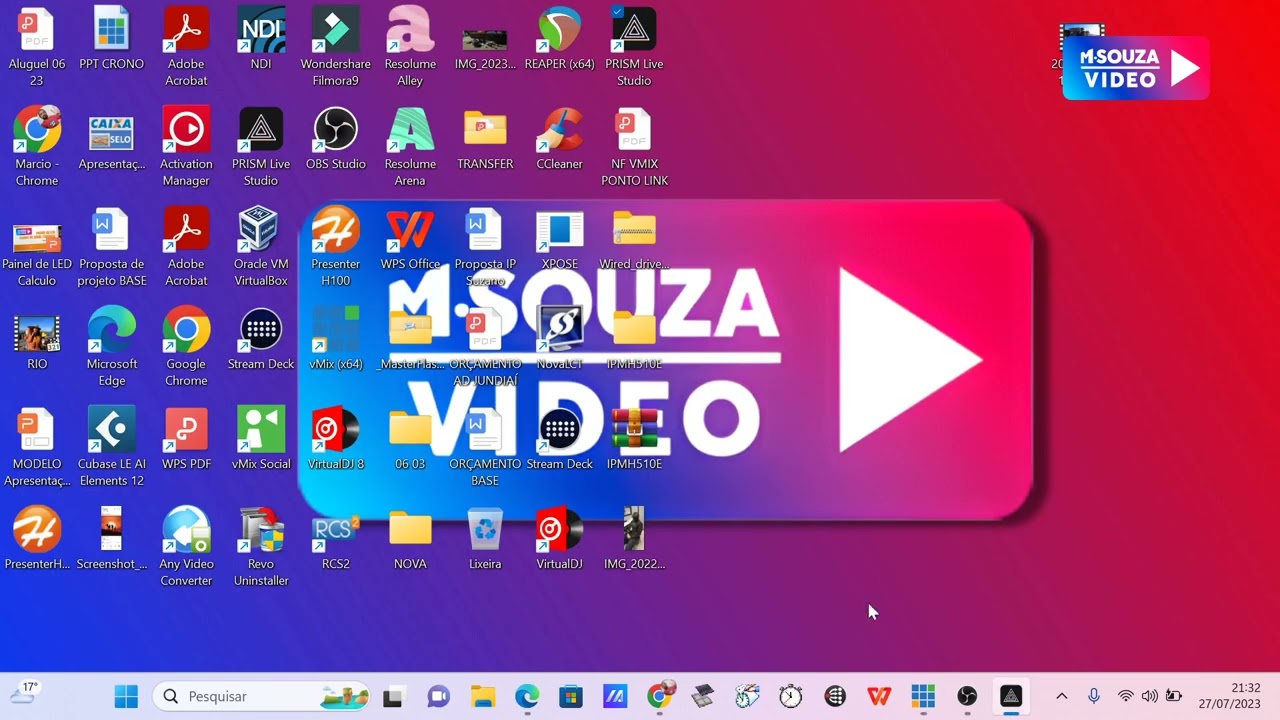Open Resolume Arena
Image resolution: width=1280 pixels, height=720 pixels.
[x=410, y=146]
